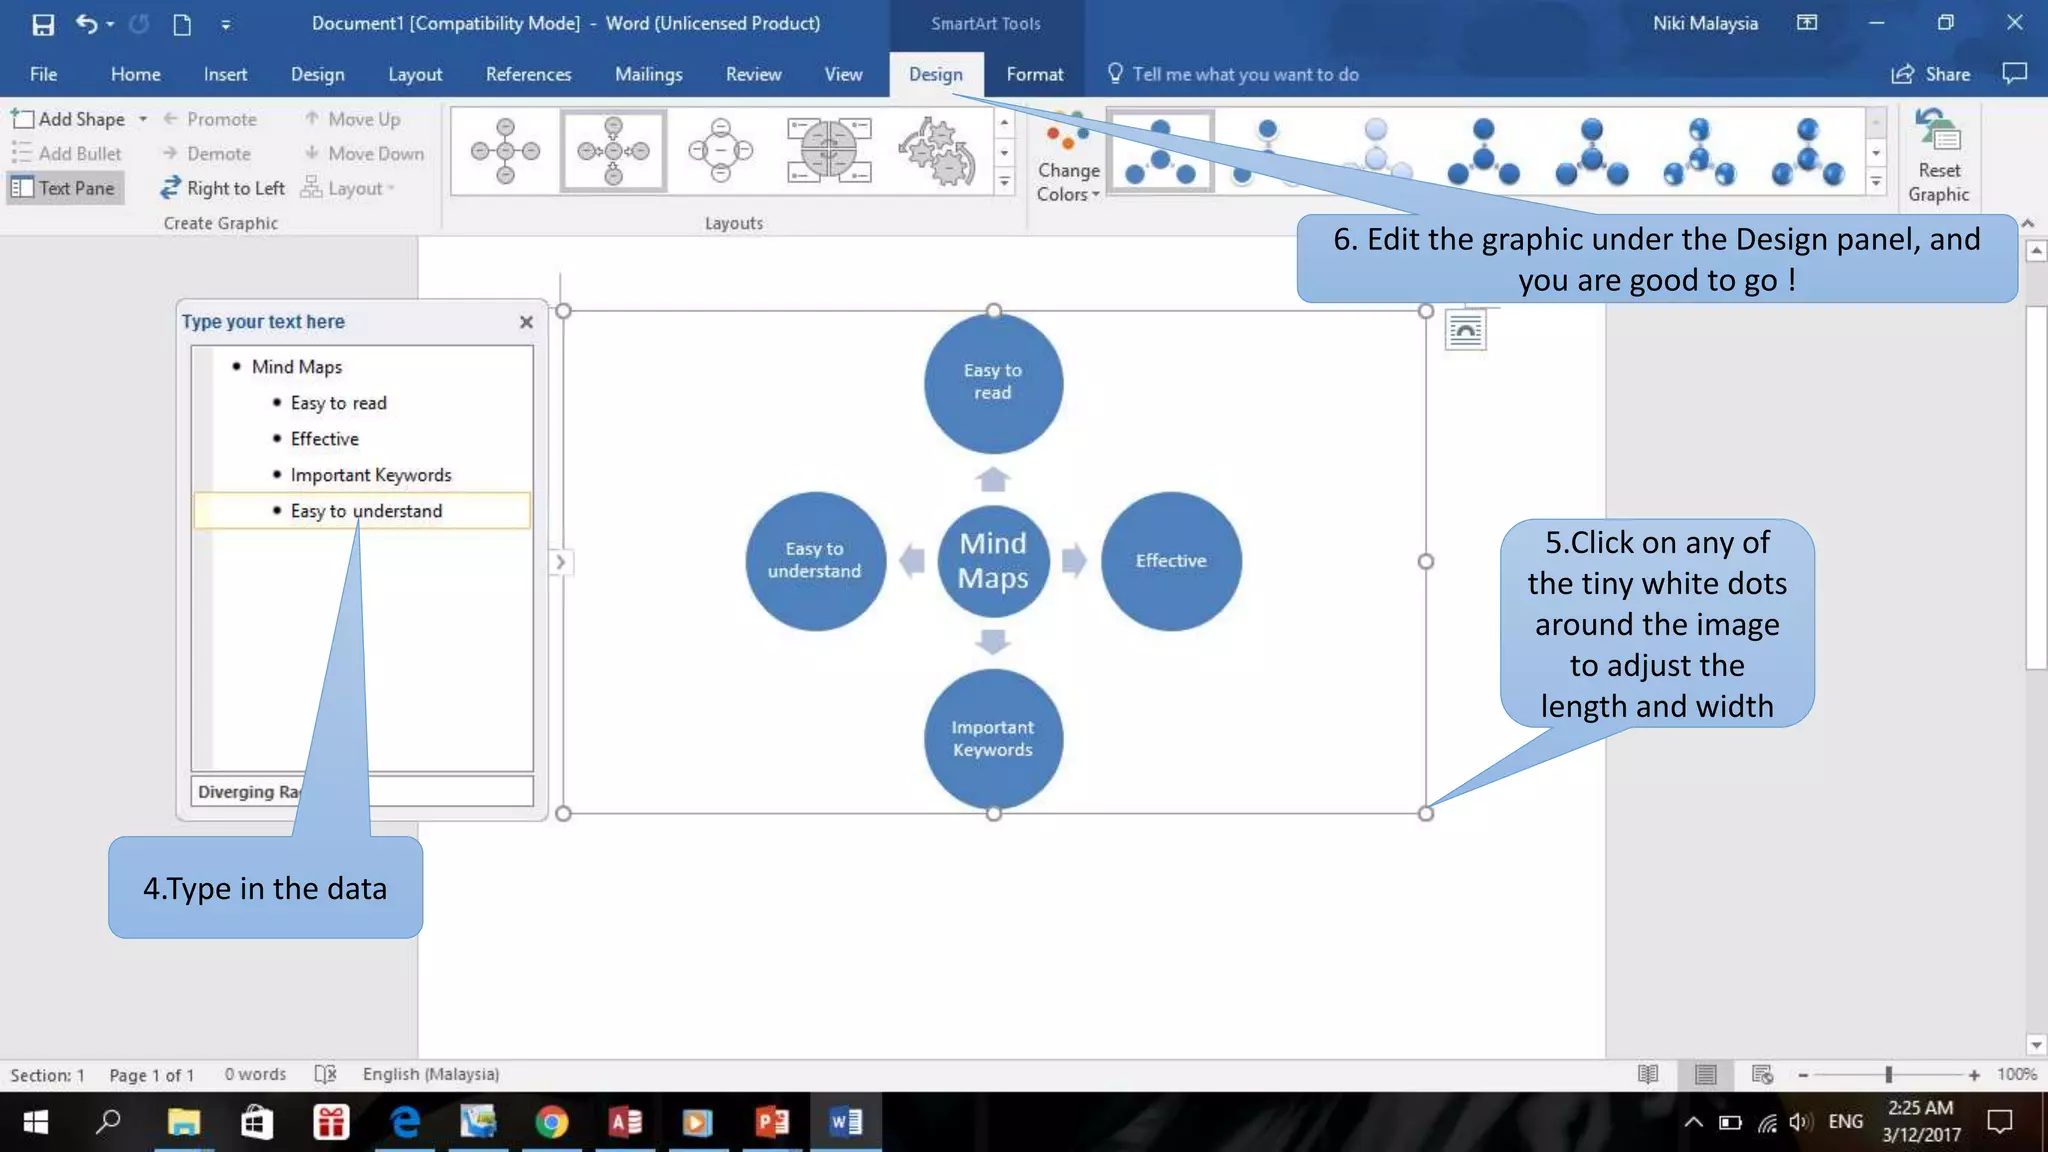
Task: Click the Save icon in title bar
Action: pyautogui.click(x=42, y=24)
